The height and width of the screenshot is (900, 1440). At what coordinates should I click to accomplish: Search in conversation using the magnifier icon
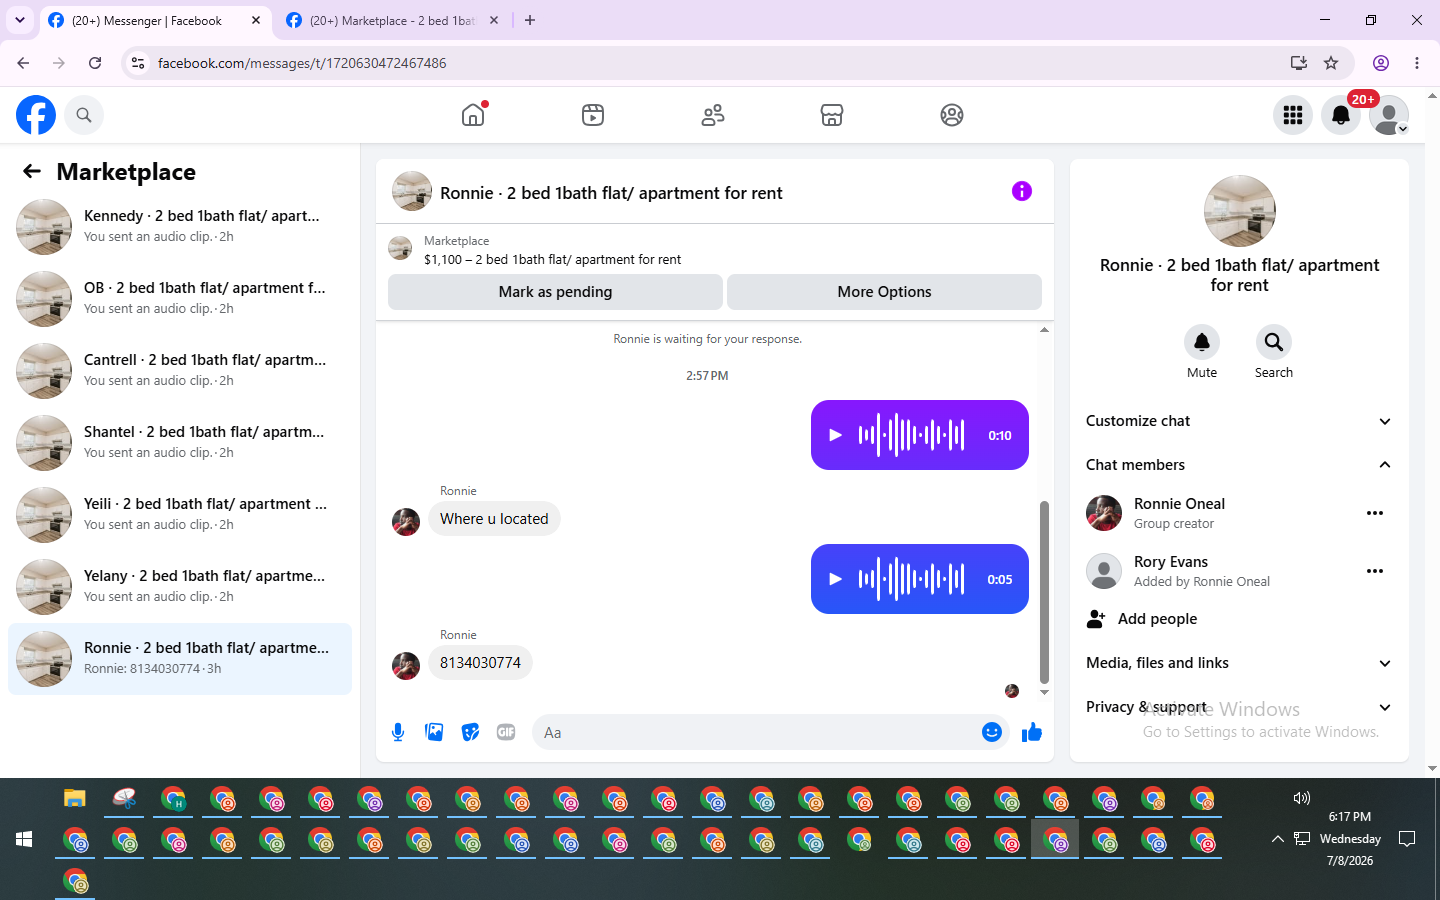pyautogui.click(x=1274, y=342)
